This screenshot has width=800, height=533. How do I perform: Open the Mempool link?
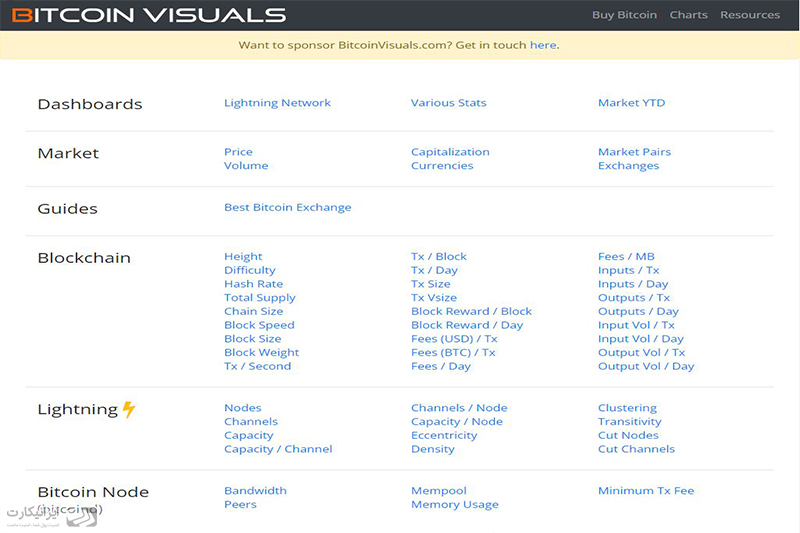(x=439, y=491)
